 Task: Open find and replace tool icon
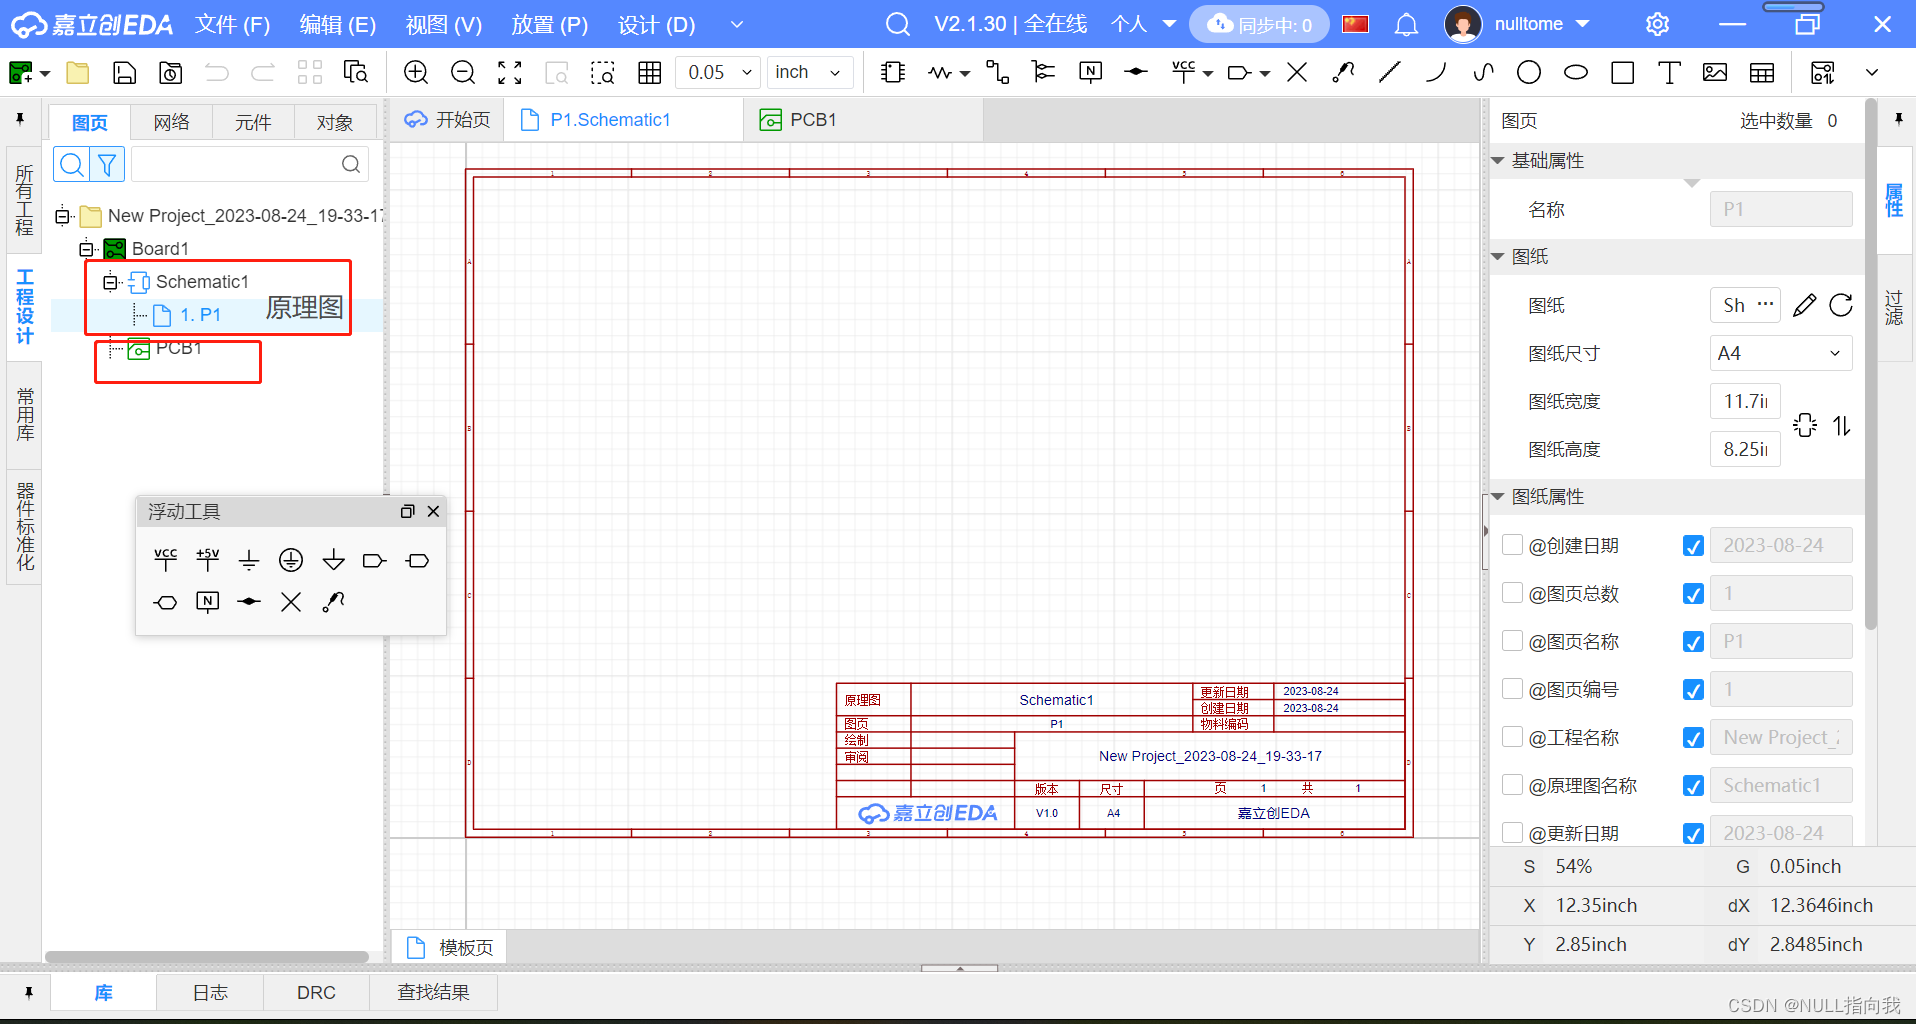tap(356, 72)
